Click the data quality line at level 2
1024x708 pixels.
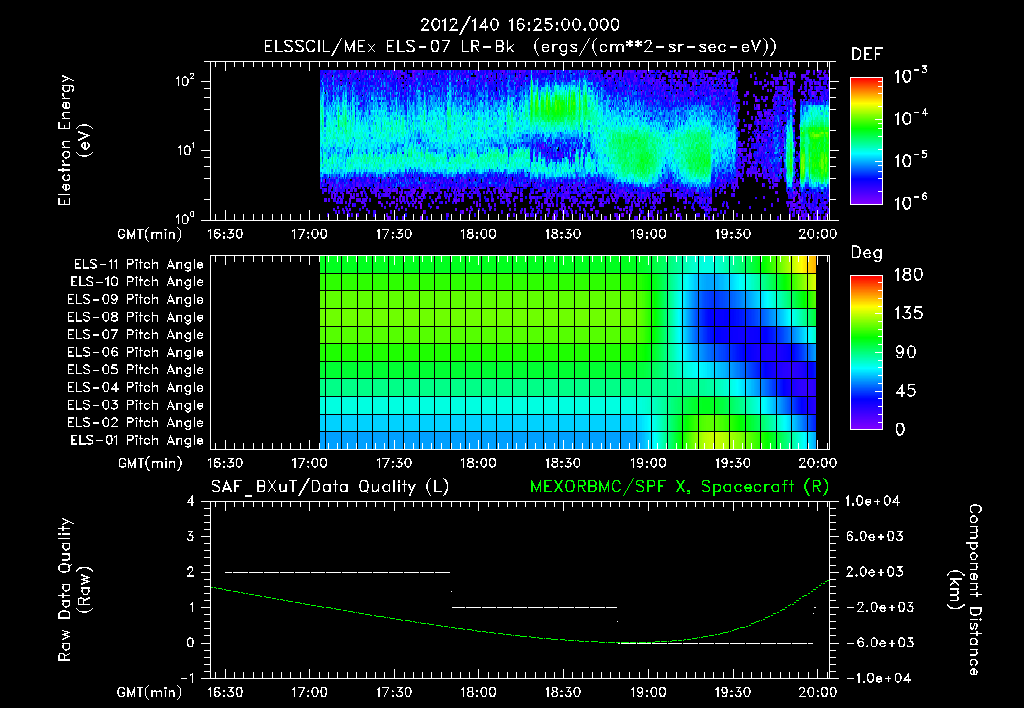338,572
